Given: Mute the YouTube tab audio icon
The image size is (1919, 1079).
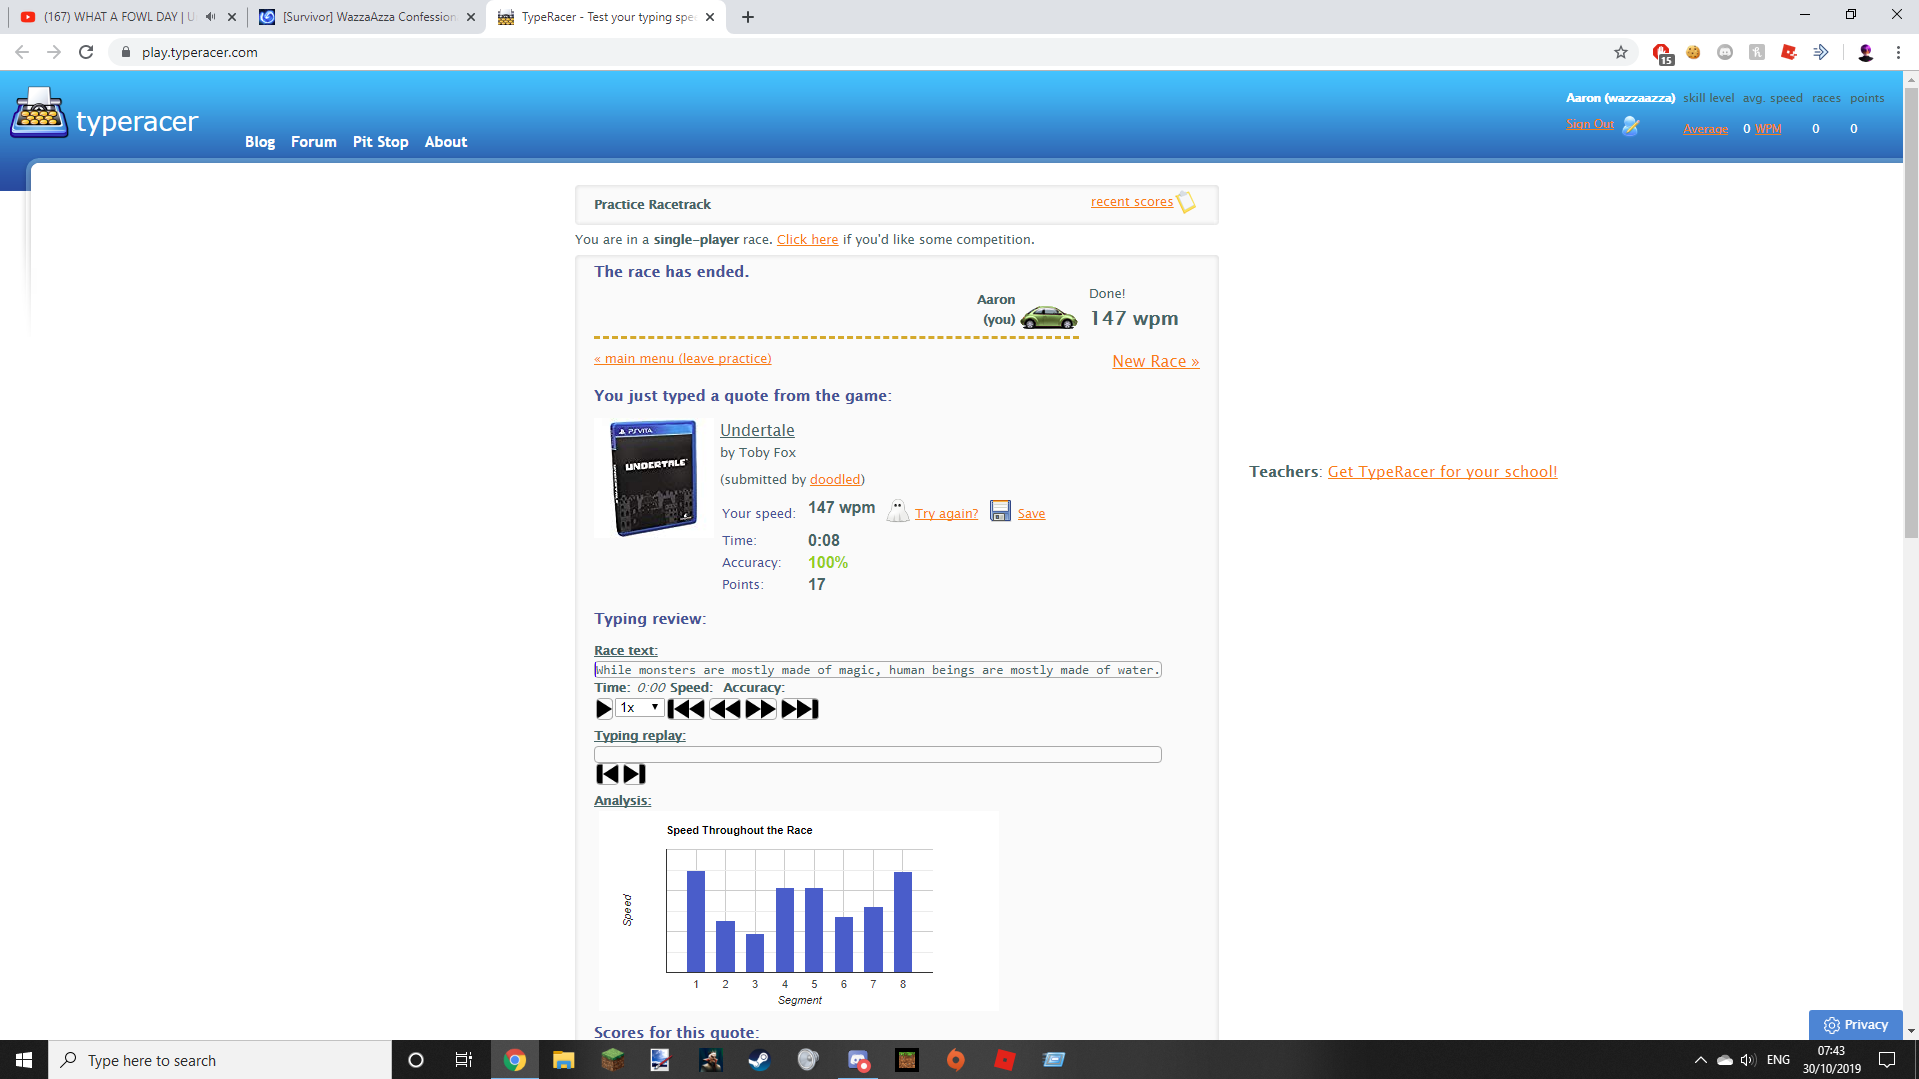Looking at the screenshot, I should pos(210,17).
